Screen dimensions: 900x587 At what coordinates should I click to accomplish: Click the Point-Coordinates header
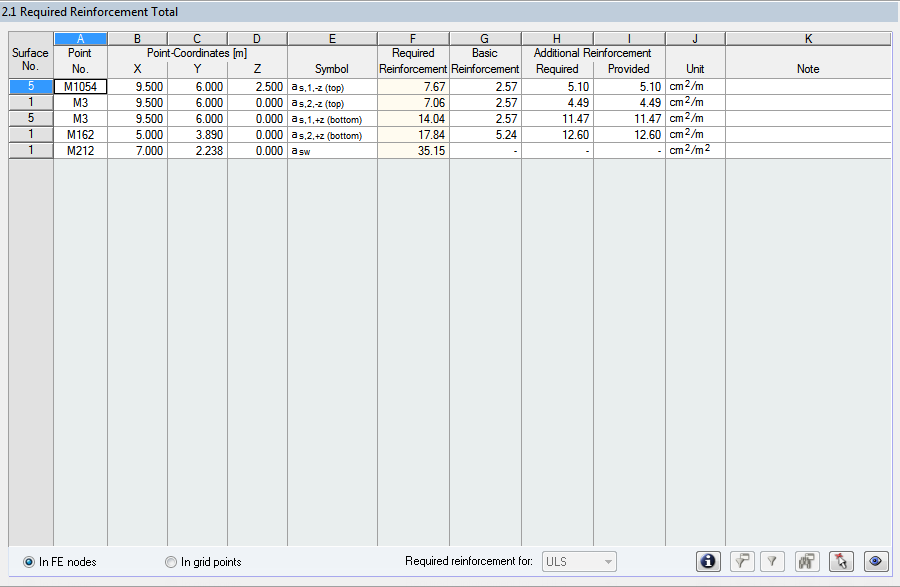click(x=196, y=52)
